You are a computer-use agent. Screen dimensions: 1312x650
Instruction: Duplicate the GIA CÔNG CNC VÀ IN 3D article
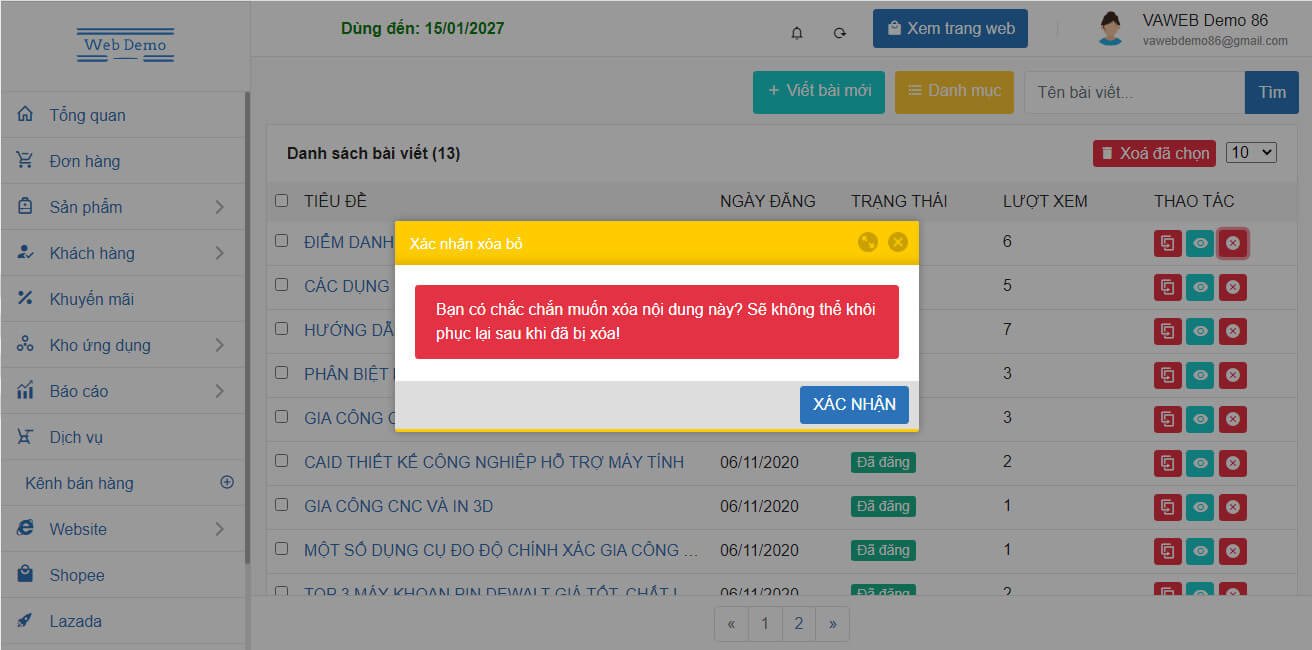tap(1167, 507)
